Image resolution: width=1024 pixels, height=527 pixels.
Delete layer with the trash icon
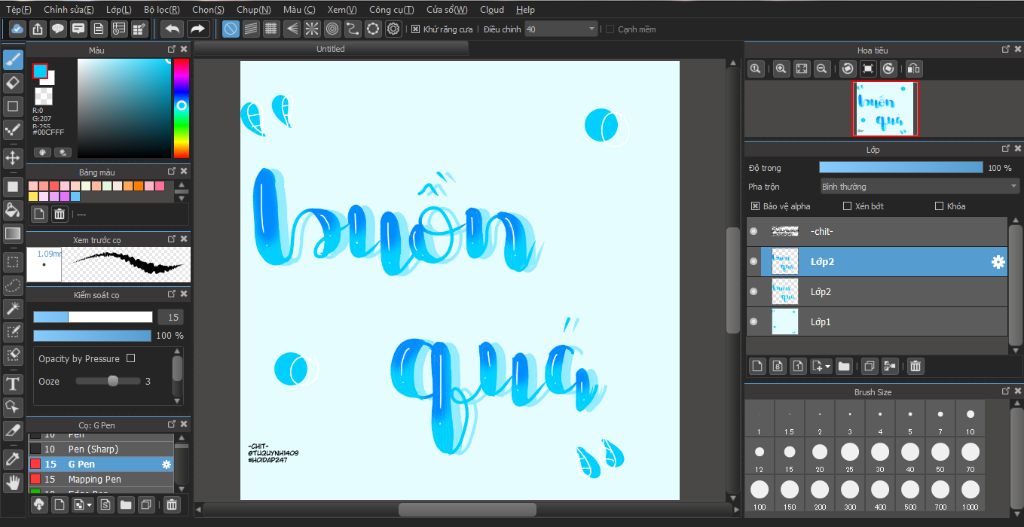point(916,366)
